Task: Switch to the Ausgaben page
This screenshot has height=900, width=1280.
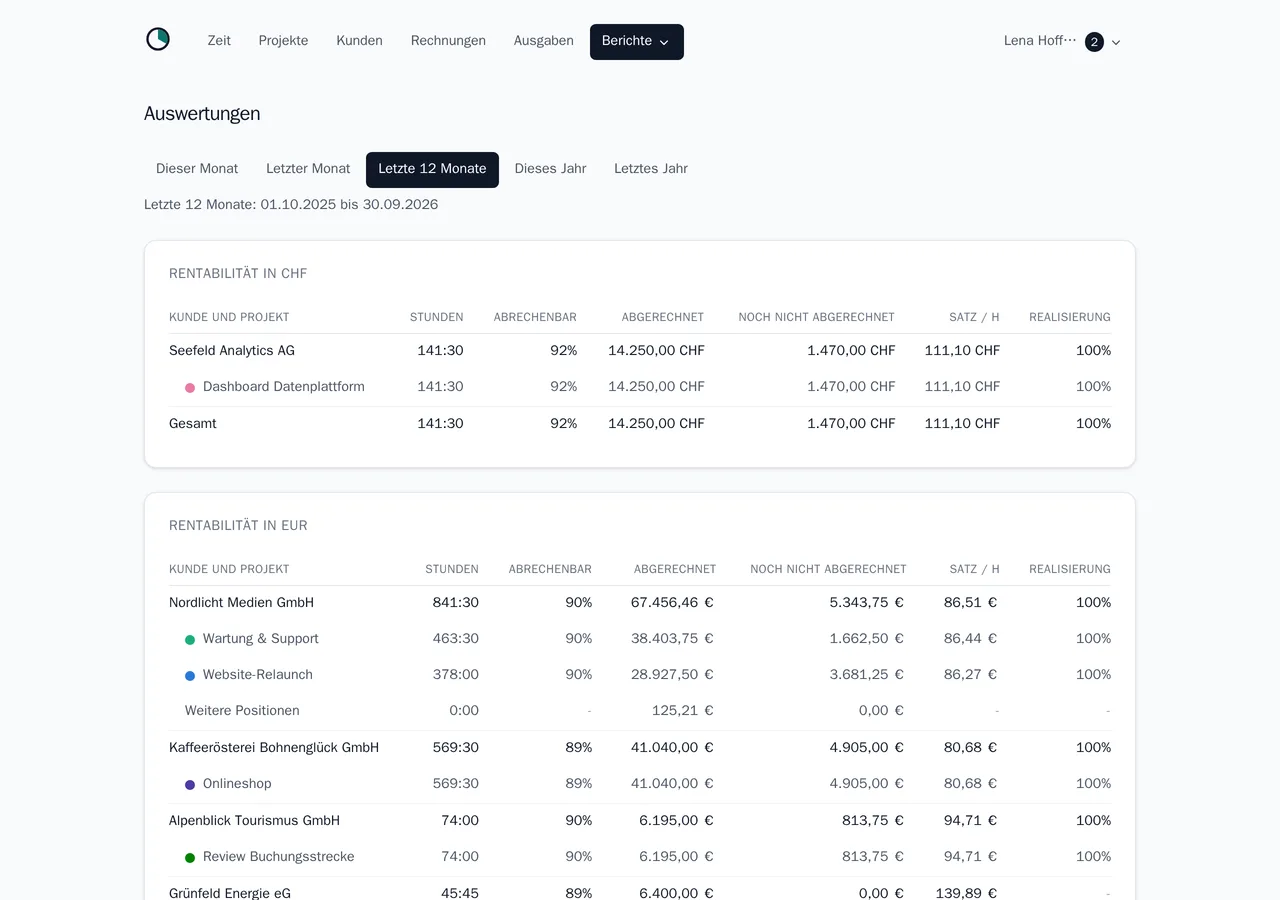Action: (544, 41)
